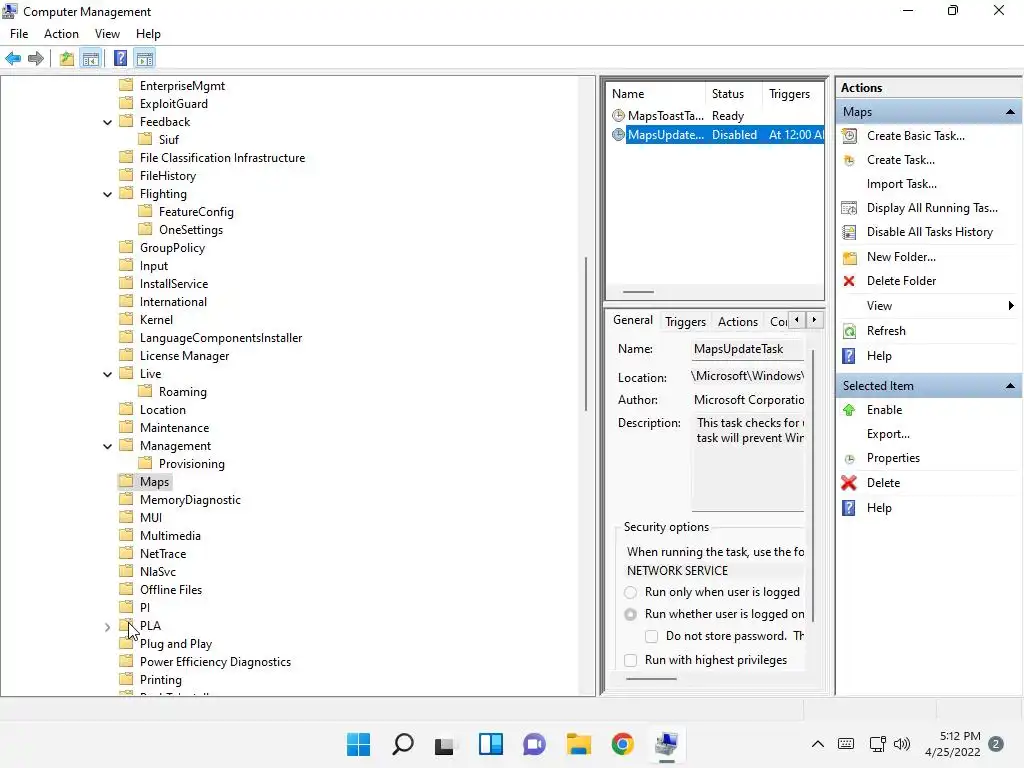
Task: Check Do not store password
Action: point(651,636)
